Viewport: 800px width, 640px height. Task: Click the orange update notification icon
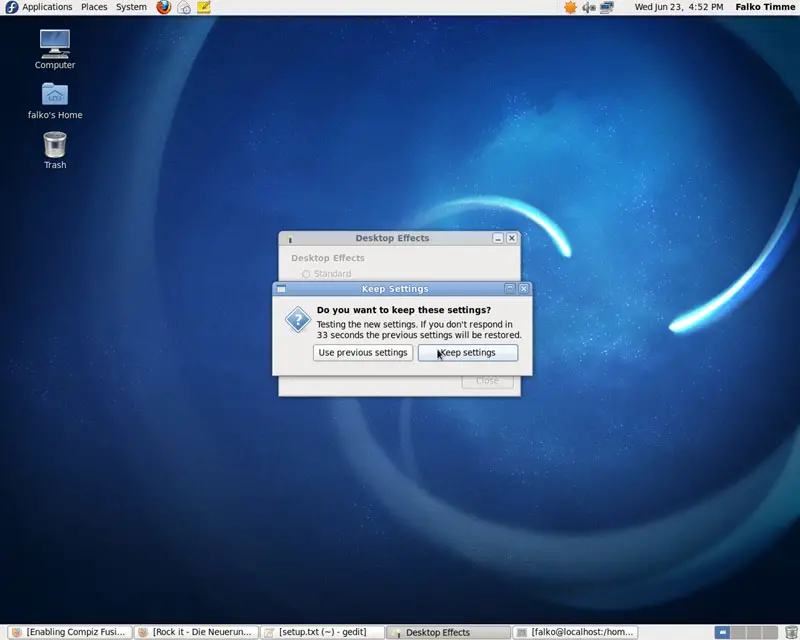570,7
